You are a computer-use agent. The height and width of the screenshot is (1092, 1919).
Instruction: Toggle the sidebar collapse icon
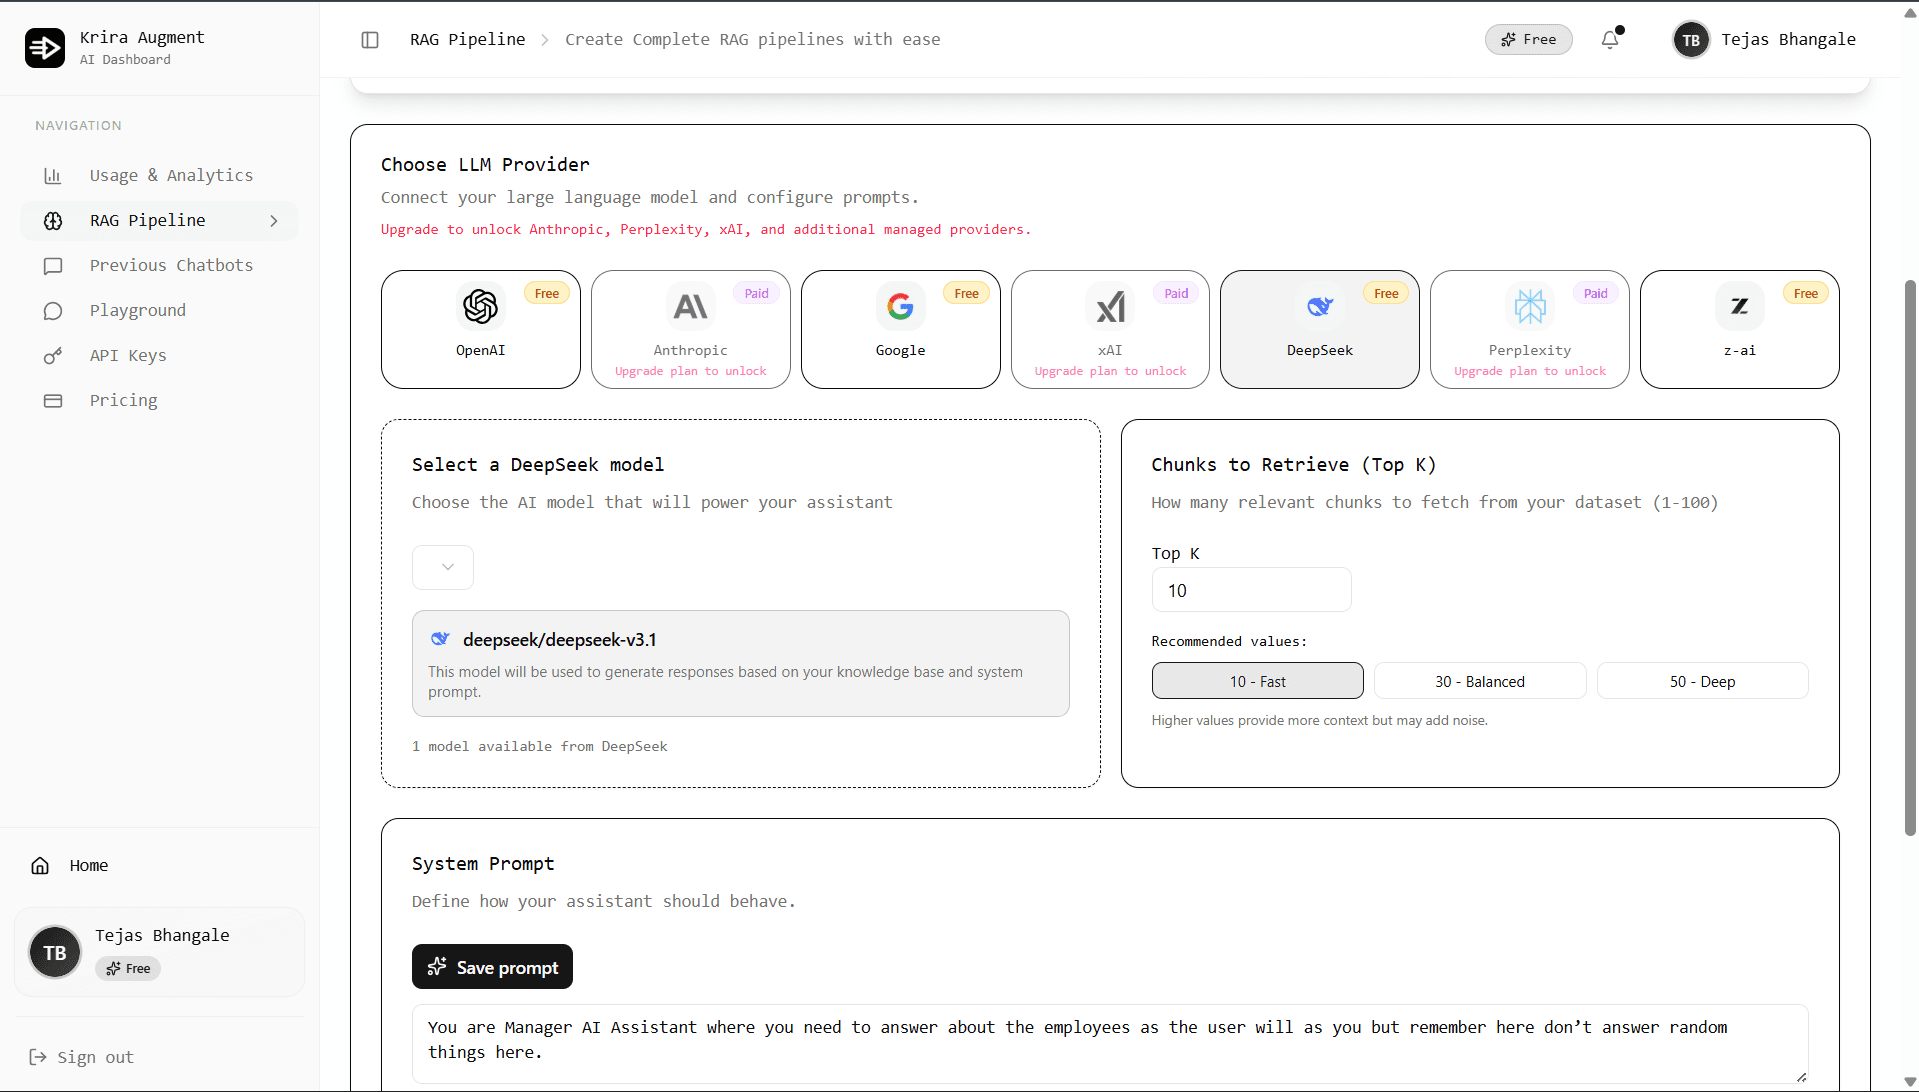pyautogui.click(x=370, y=40)
